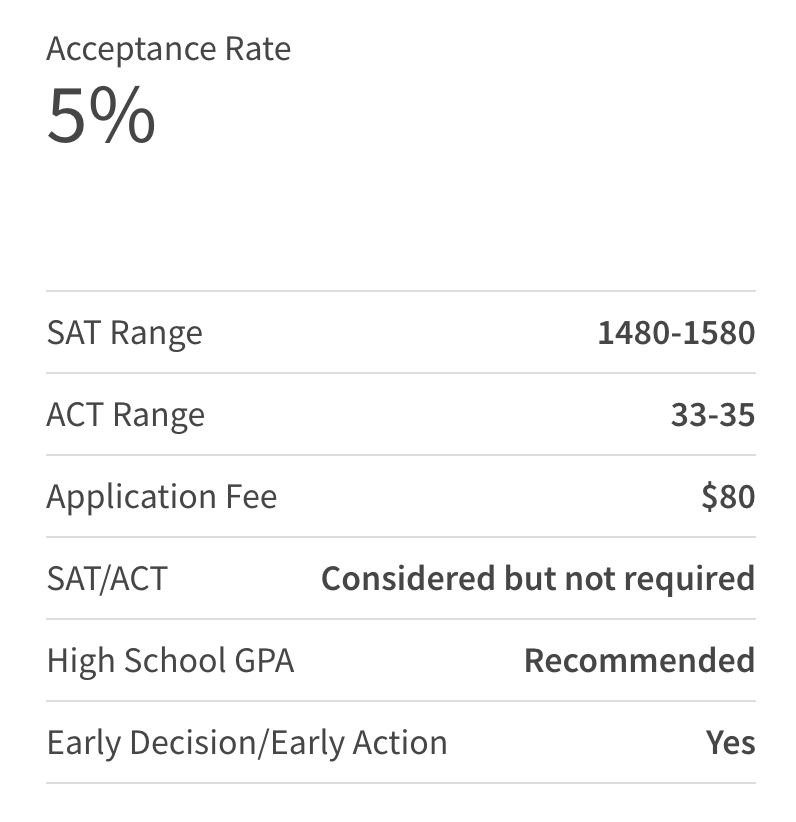Click the Acceptance Rate heading
This screenshot has width=796, height=822.
click(x=168, y=50)
